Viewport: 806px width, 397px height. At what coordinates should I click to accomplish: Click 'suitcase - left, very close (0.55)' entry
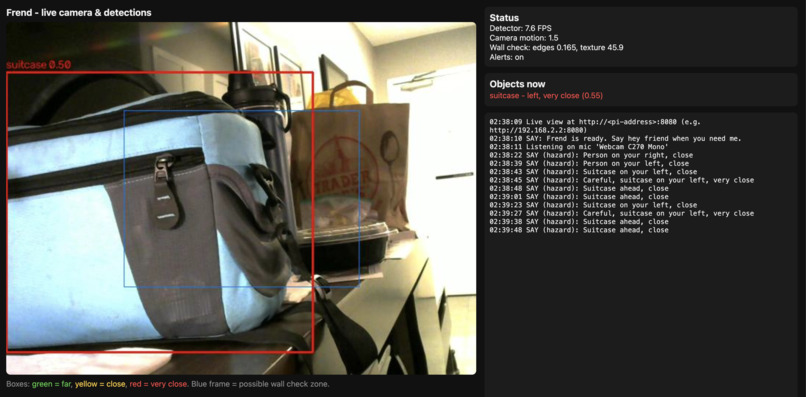(546, 96)
